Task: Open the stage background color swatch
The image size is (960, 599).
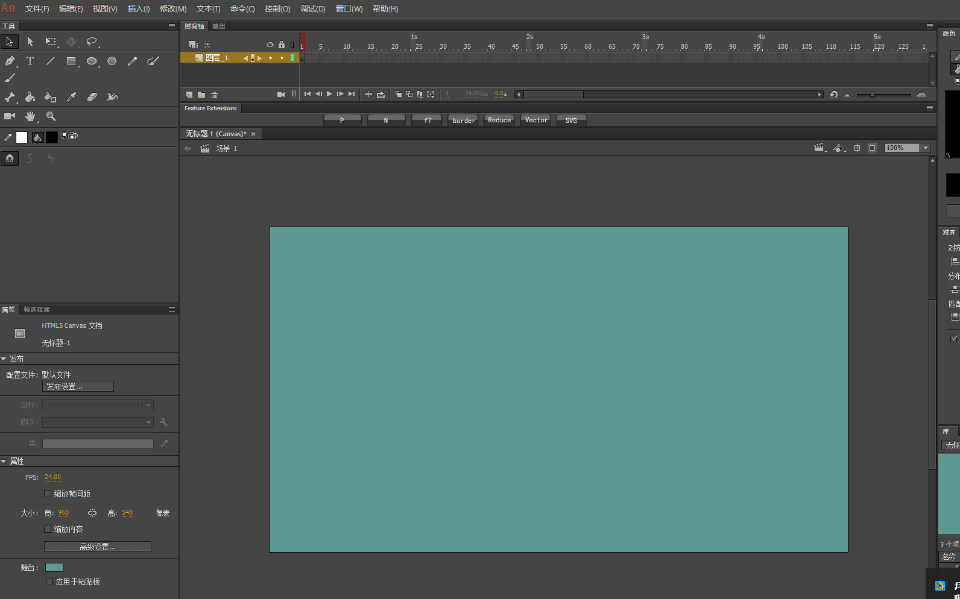Action: [x=54, y=567]
